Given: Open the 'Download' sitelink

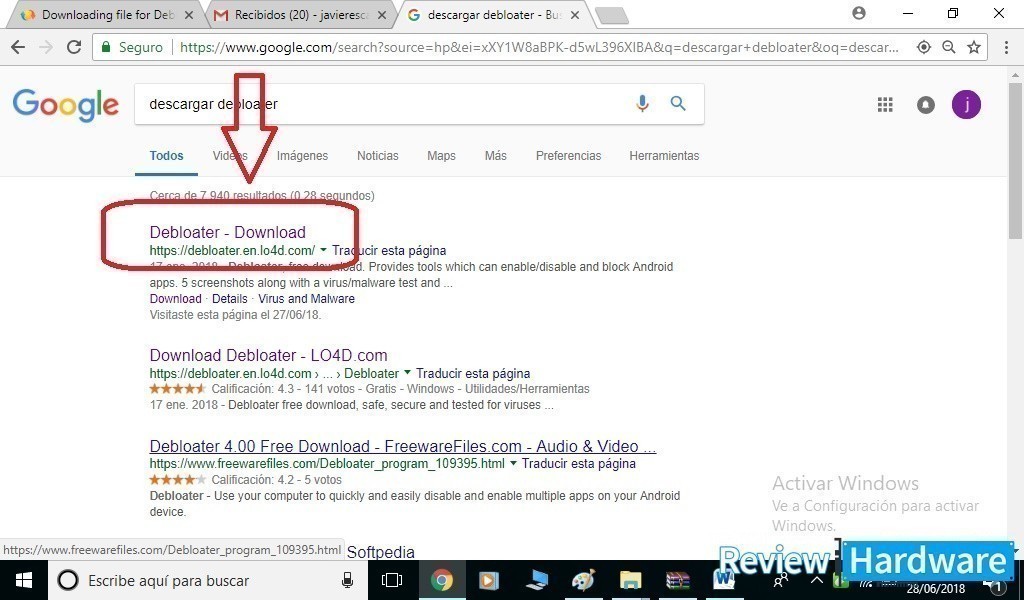Looking at the screenshot, I should click(x=176, y=298).
